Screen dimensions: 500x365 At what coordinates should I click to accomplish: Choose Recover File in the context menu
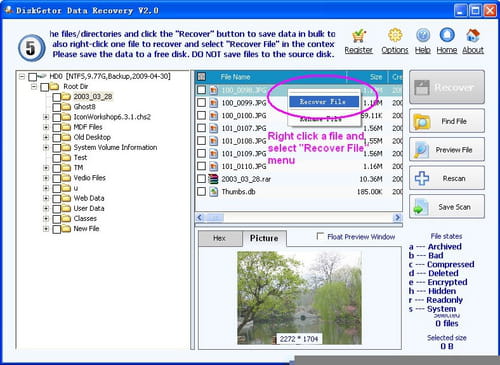[x=324, y=102]
